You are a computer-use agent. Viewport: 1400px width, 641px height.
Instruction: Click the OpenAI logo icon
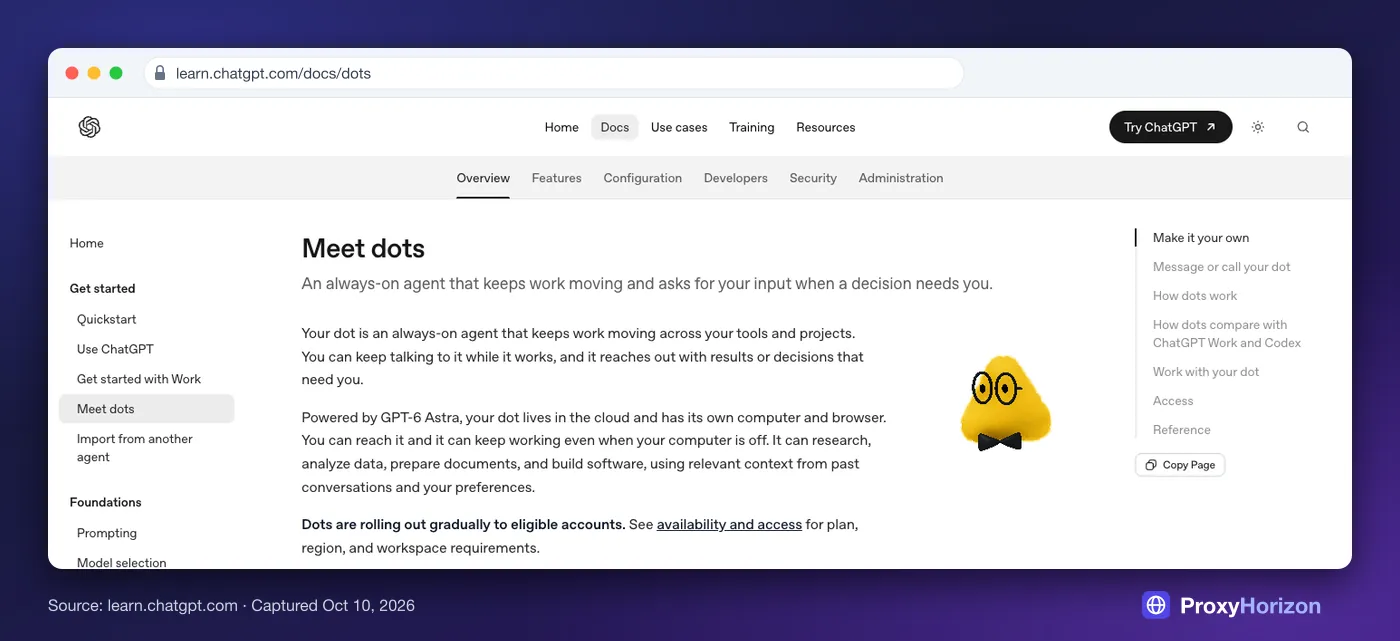pyautogui.click(x=90, y=127)
